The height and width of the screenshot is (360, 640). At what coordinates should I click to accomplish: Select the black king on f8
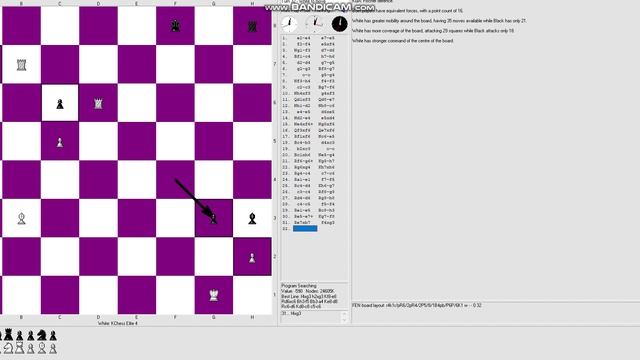175,26
